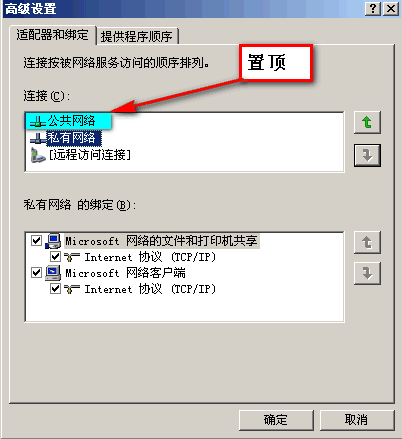Click the bindings move-up arrow button

[367, 242]
